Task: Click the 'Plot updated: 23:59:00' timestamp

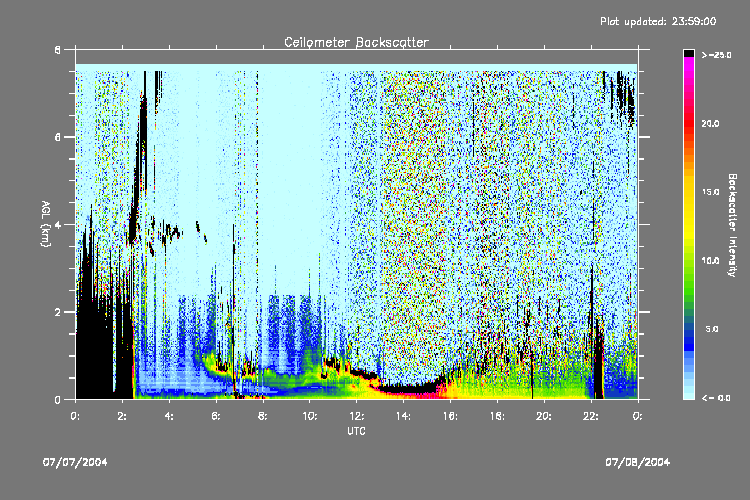Action: point(658,21)
